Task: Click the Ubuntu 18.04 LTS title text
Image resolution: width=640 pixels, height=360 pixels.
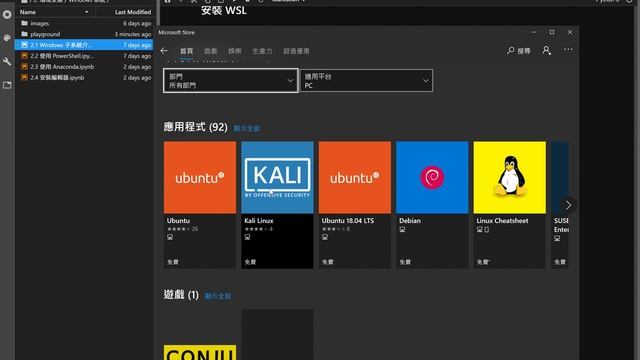Action: point(348,220)
